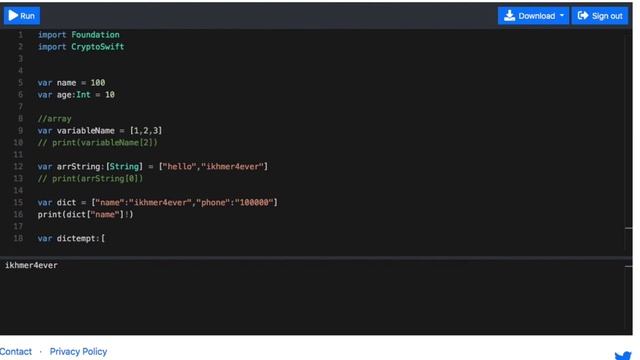Click line 'print(dict["name"]!)'
This screenshot has height=360, width=640.
85,214
